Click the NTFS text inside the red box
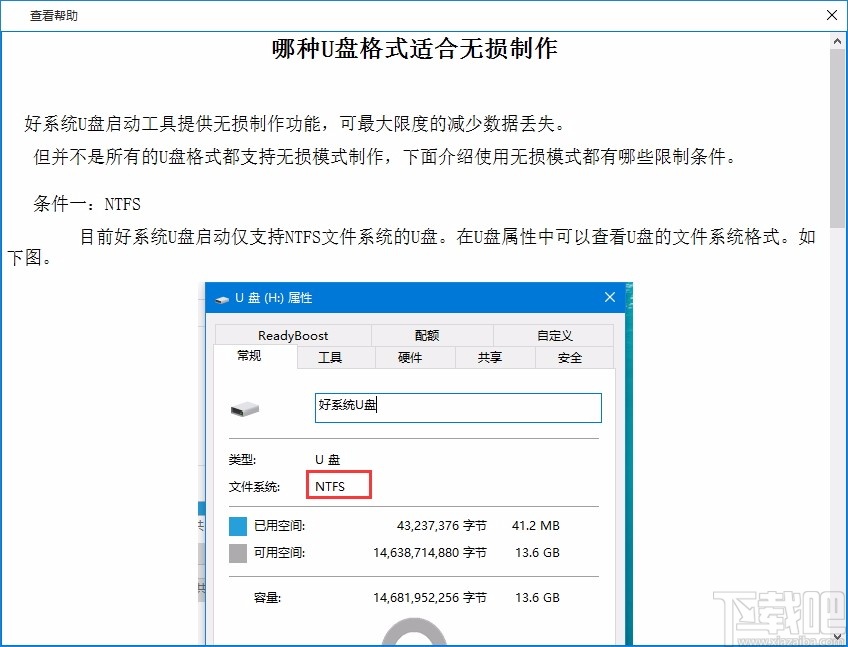Image resolution: width=848 pixels, height=647 pixels. [337, 484]
